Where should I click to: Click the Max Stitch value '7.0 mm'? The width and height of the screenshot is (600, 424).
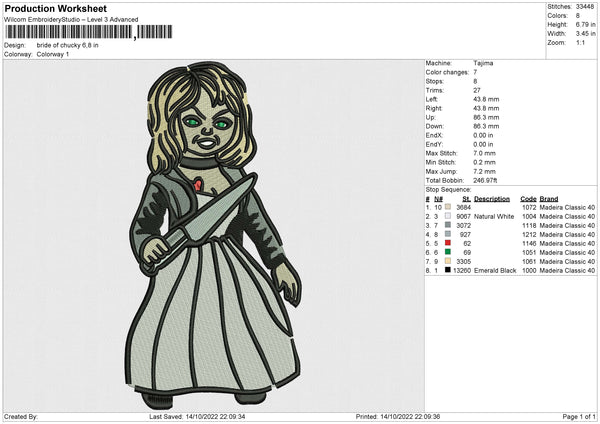[484, 153]
